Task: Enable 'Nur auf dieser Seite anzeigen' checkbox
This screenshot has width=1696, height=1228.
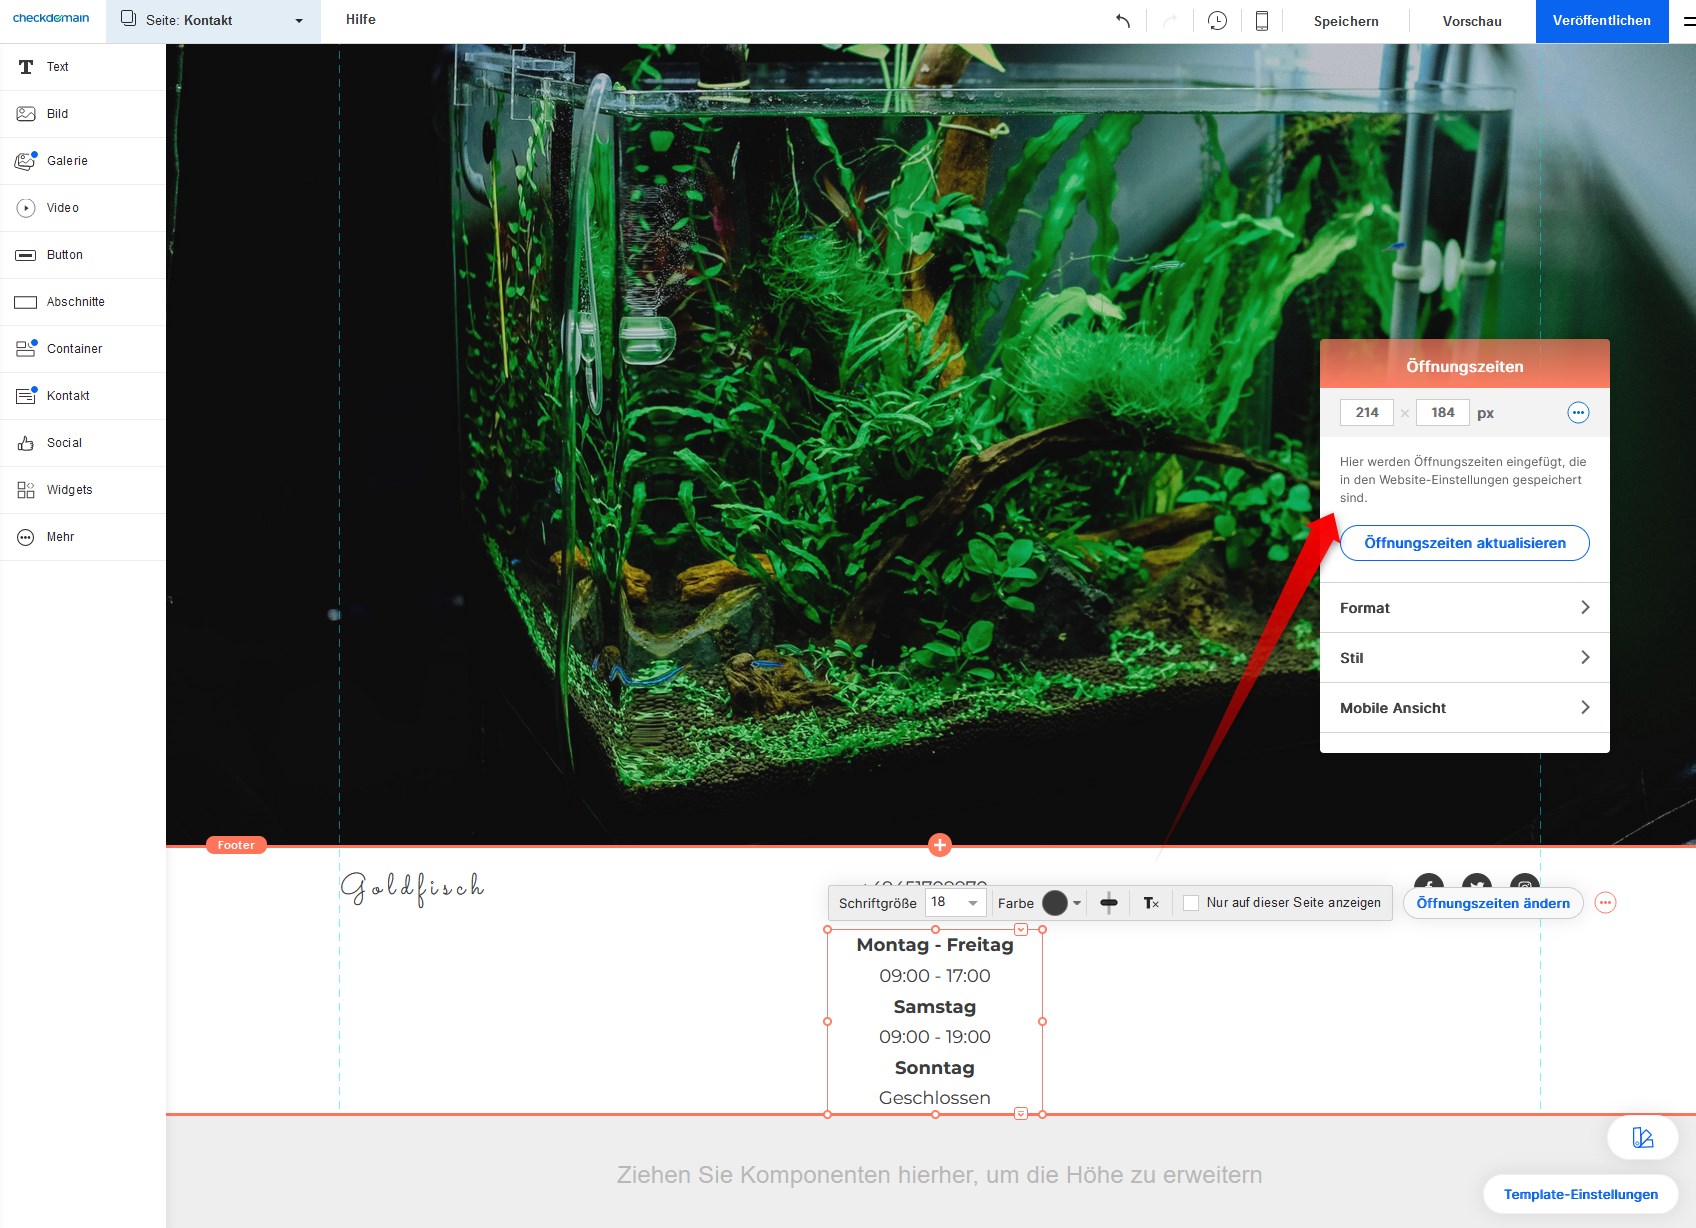Action: (1191, 903)
